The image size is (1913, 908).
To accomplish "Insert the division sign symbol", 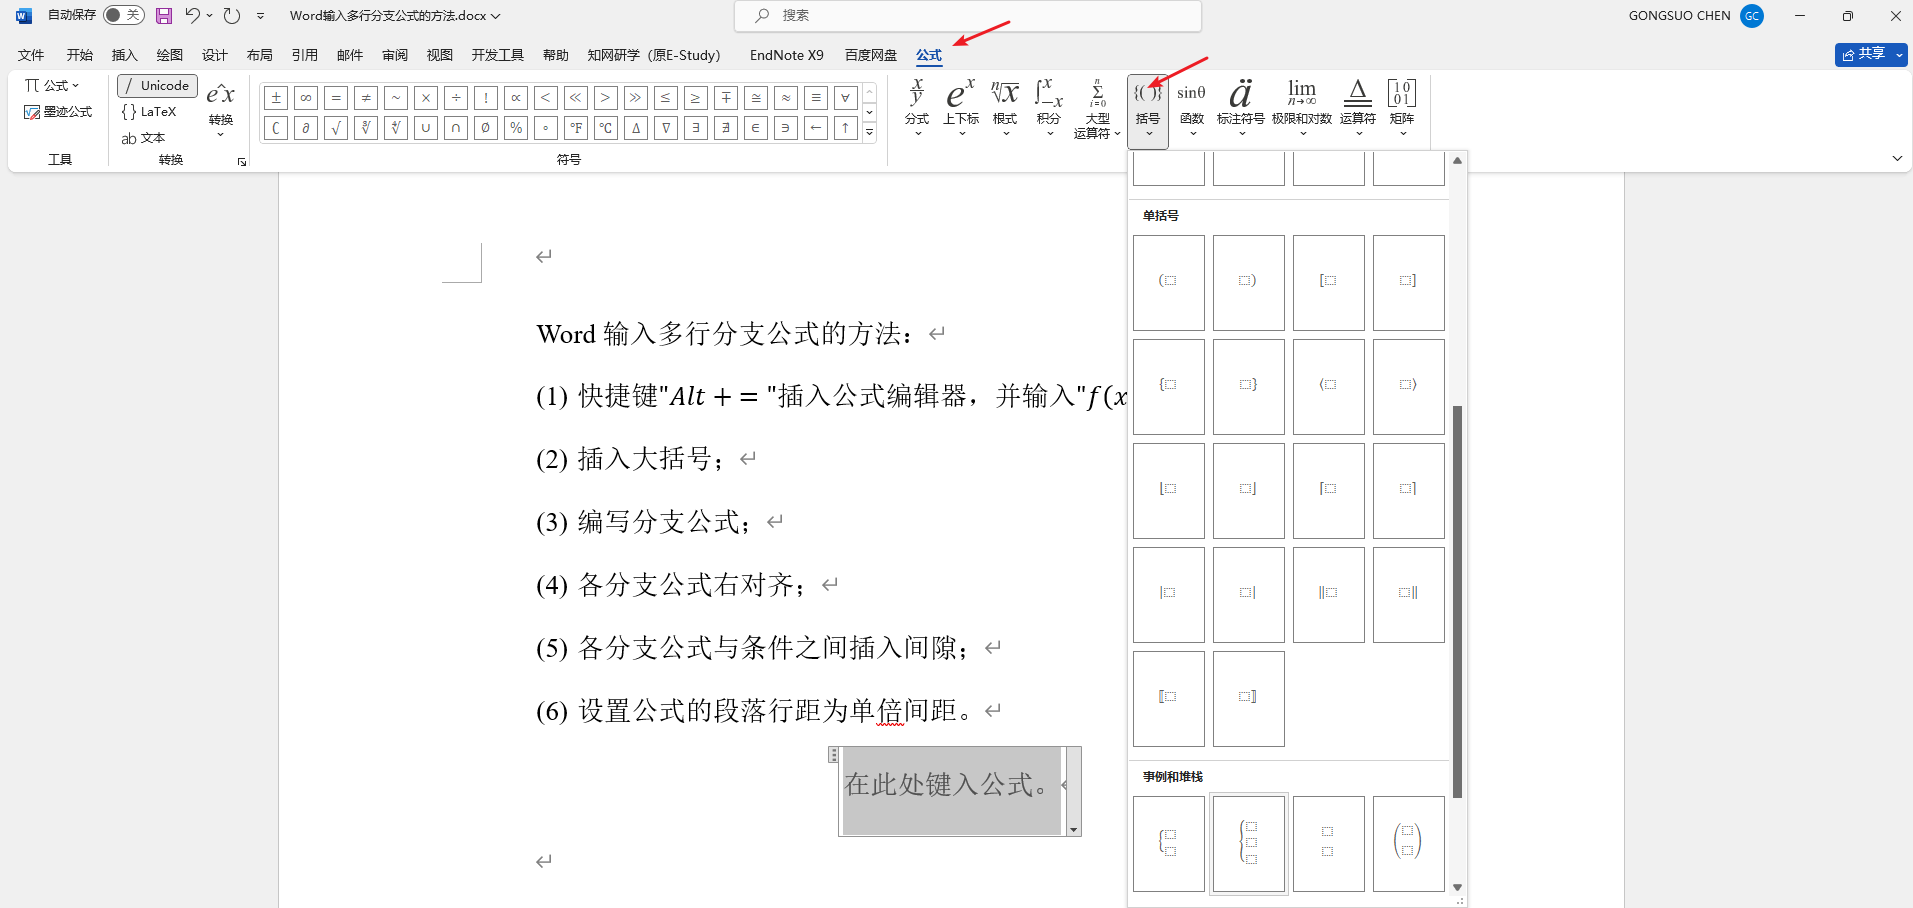I will 456,98.
